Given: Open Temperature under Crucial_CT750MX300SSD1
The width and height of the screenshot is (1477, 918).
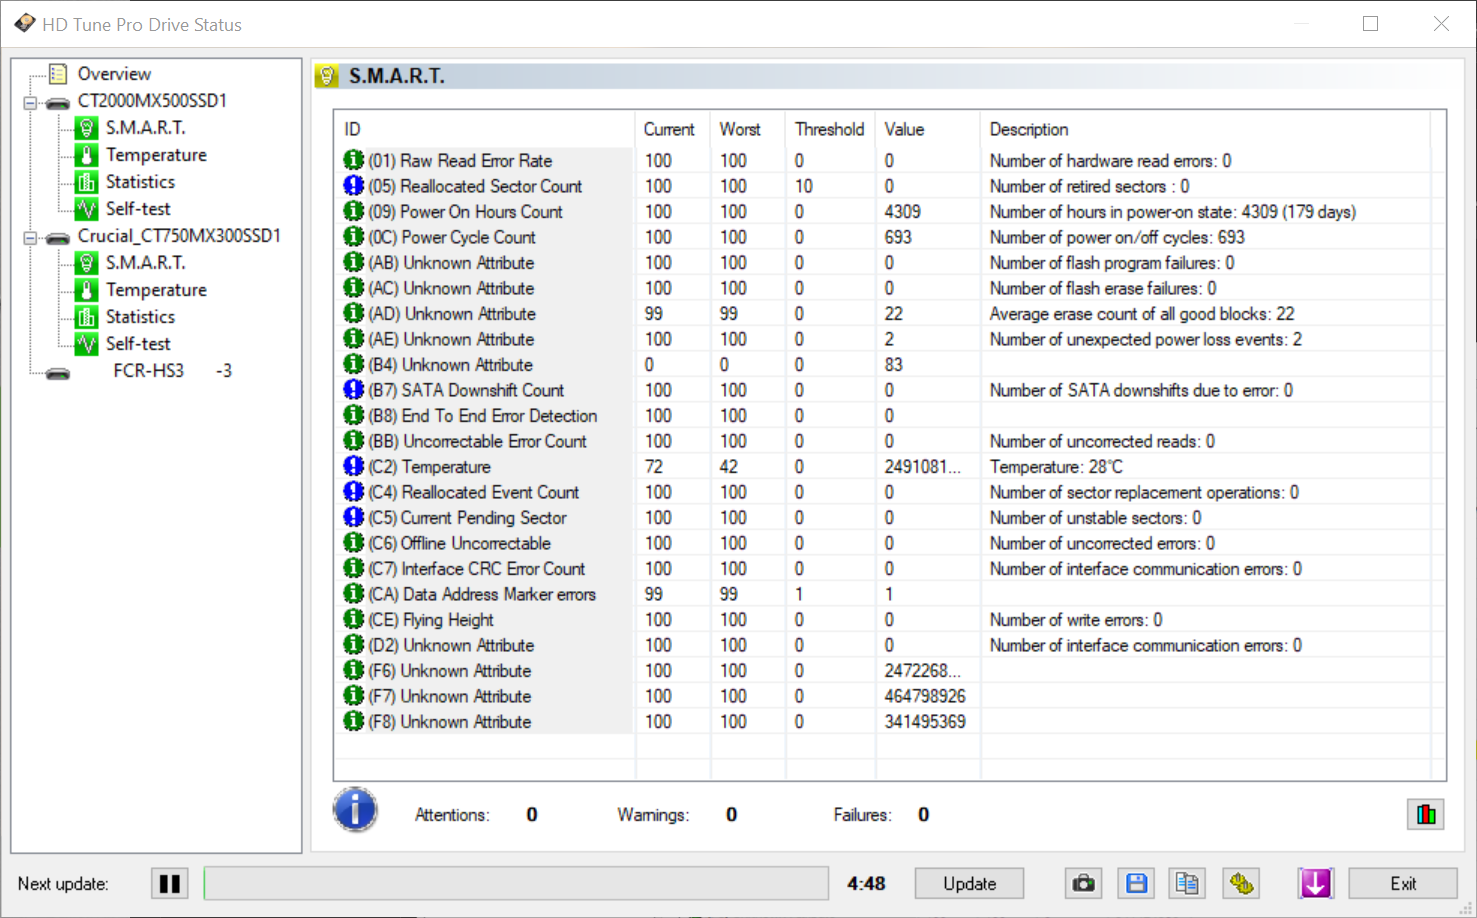Looking at the screenshot, I should [156, 290].
